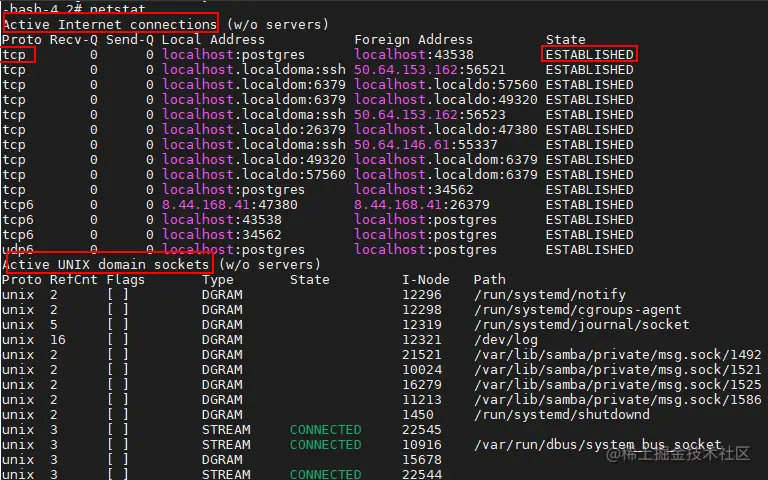Click the I-Node value 12298
Viewport: 768px width, 480px height.
422,310
